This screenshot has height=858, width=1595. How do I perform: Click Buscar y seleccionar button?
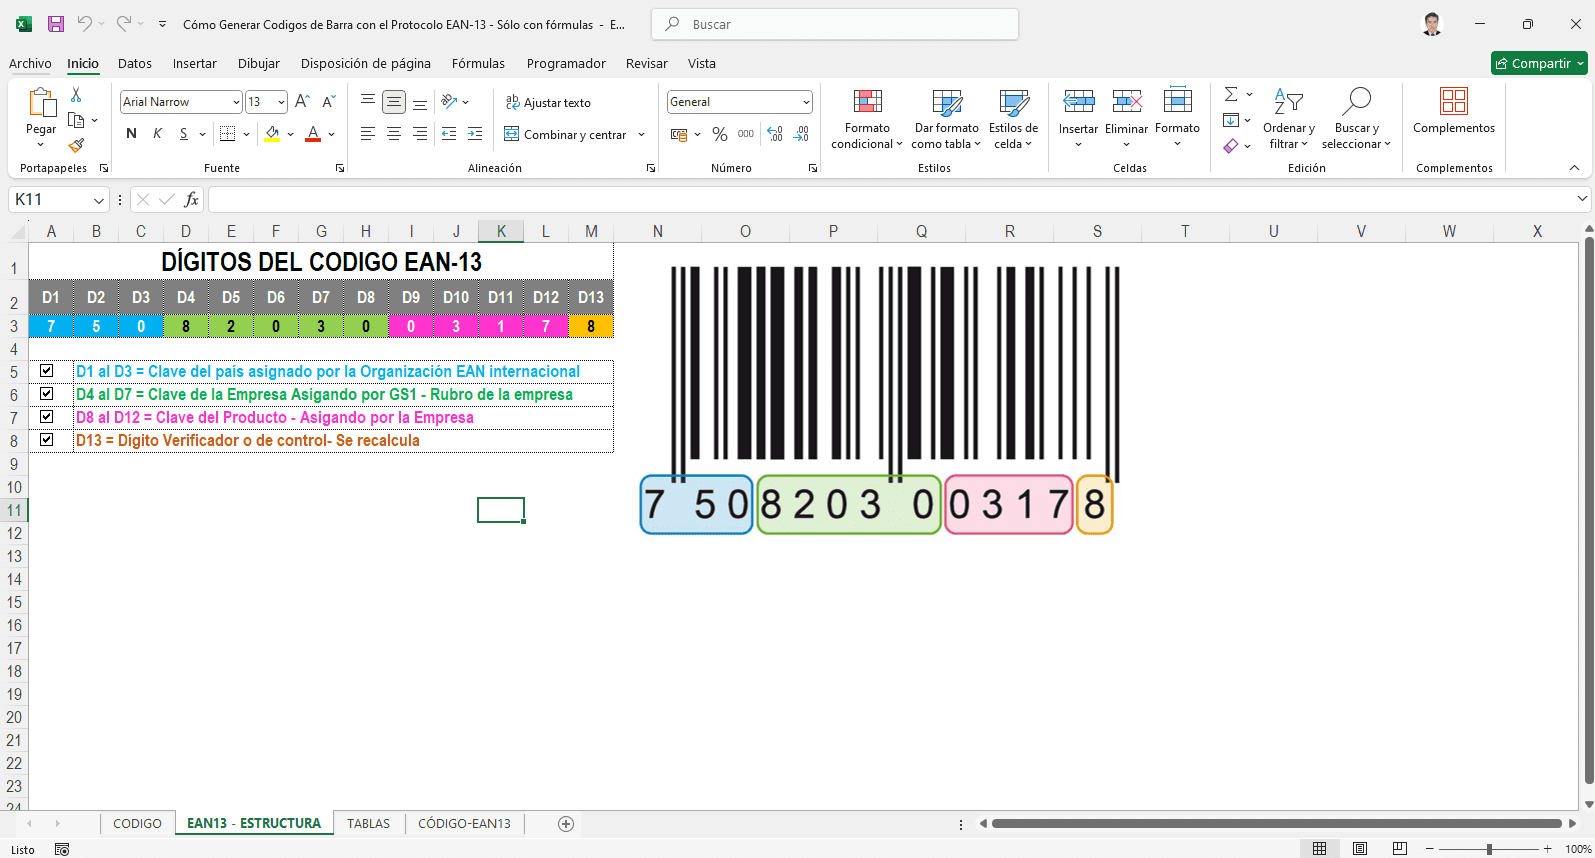point(1356,119)
